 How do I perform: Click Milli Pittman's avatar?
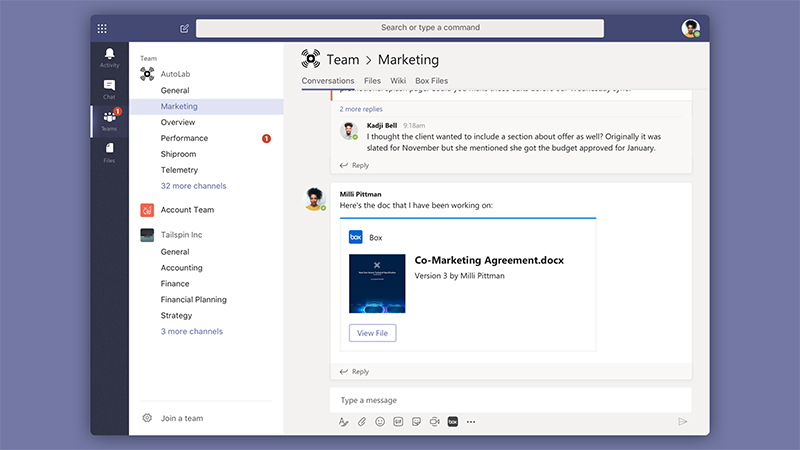point(314,199)
